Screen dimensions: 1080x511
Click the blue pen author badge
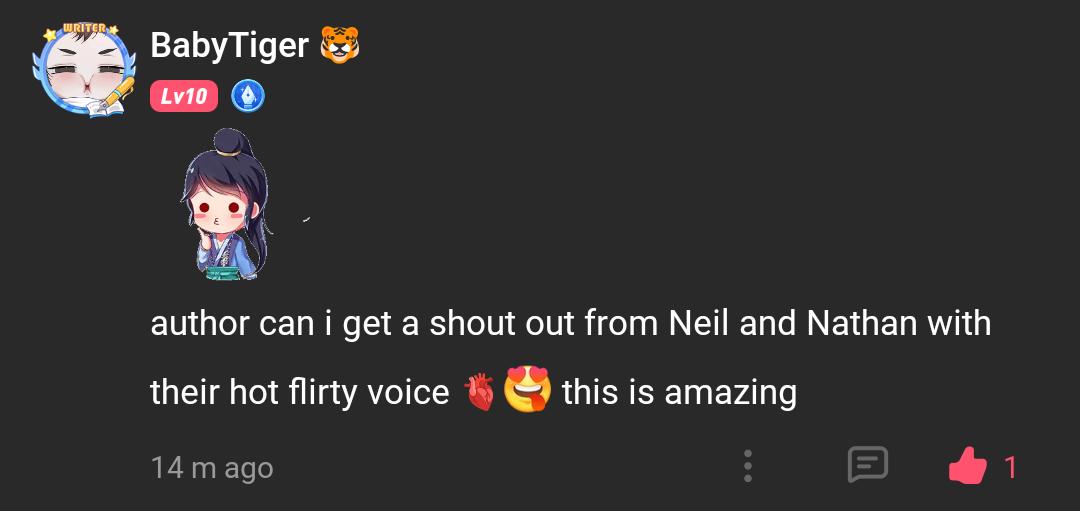click(x=248, y=96)
